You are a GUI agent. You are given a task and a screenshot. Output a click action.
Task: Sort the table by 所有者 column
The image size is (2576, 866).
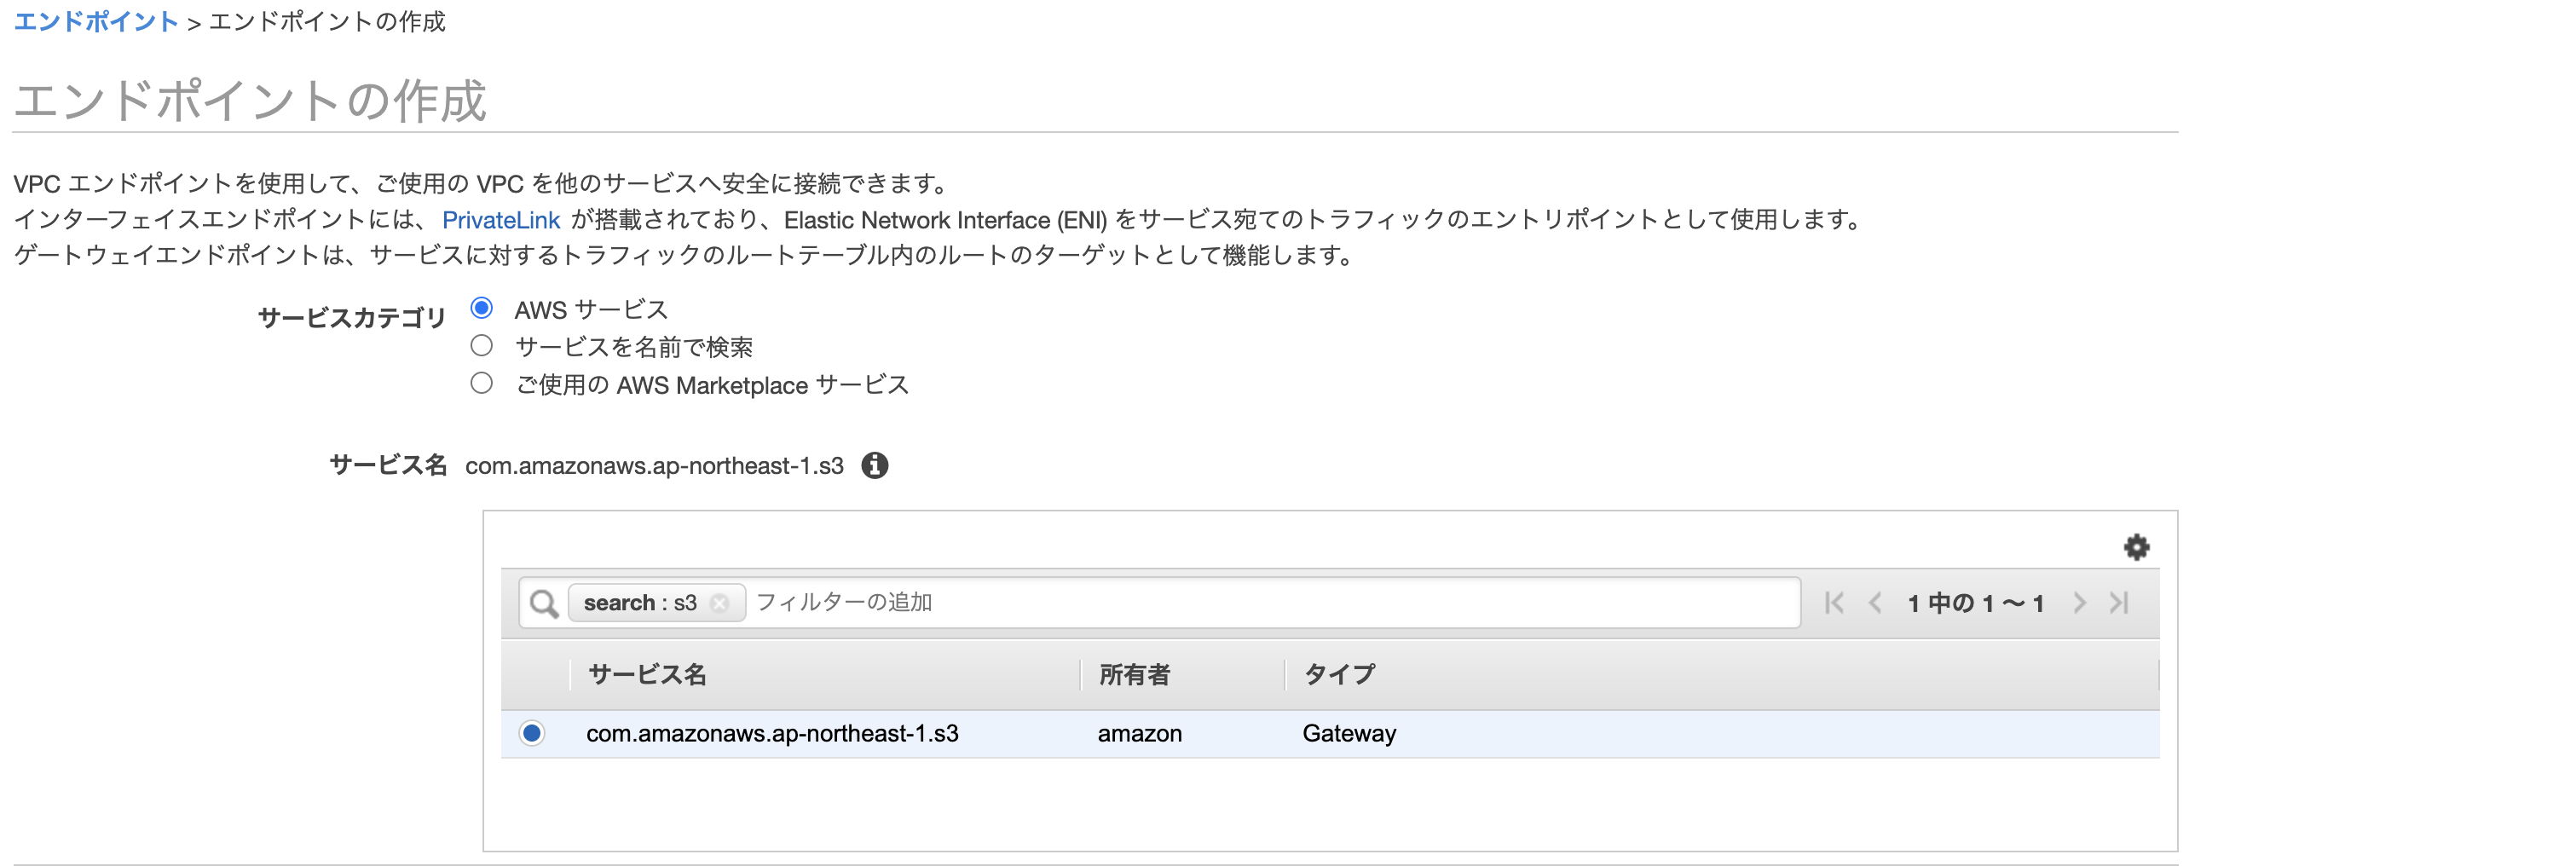[x=1137, y=675]
